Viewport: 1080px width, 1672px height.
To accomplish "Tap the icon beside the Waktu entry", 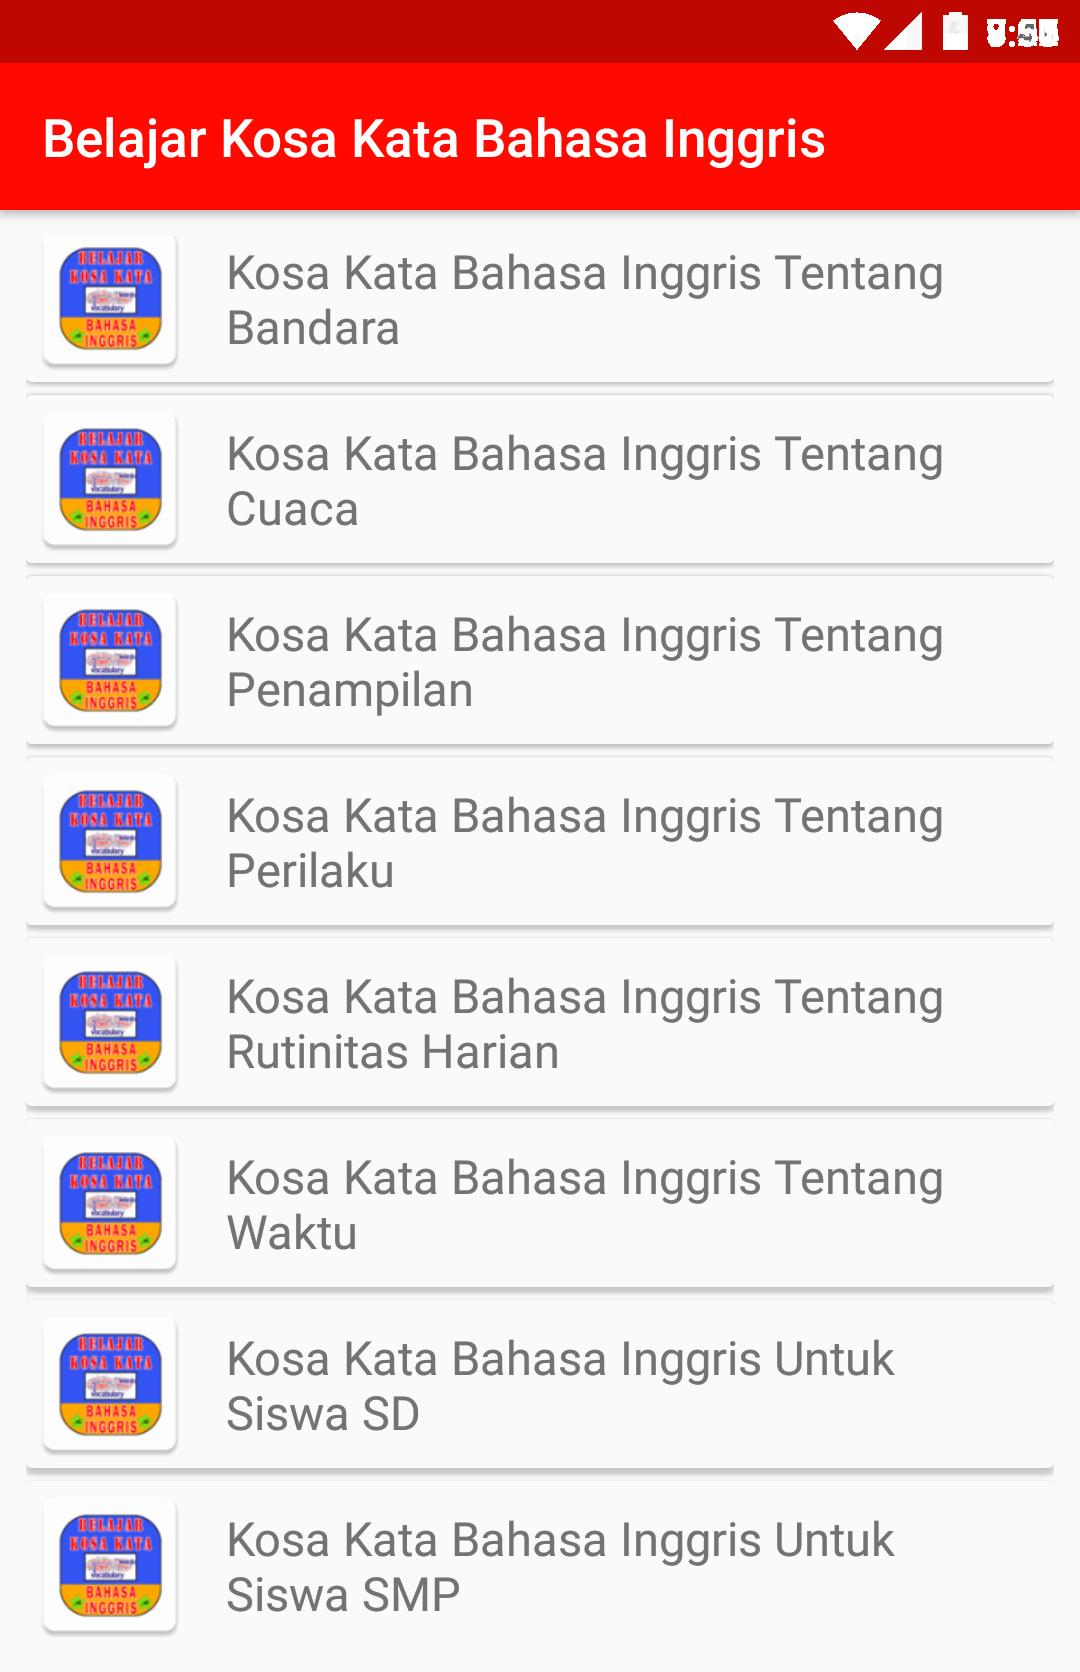I will point(110,1204).
